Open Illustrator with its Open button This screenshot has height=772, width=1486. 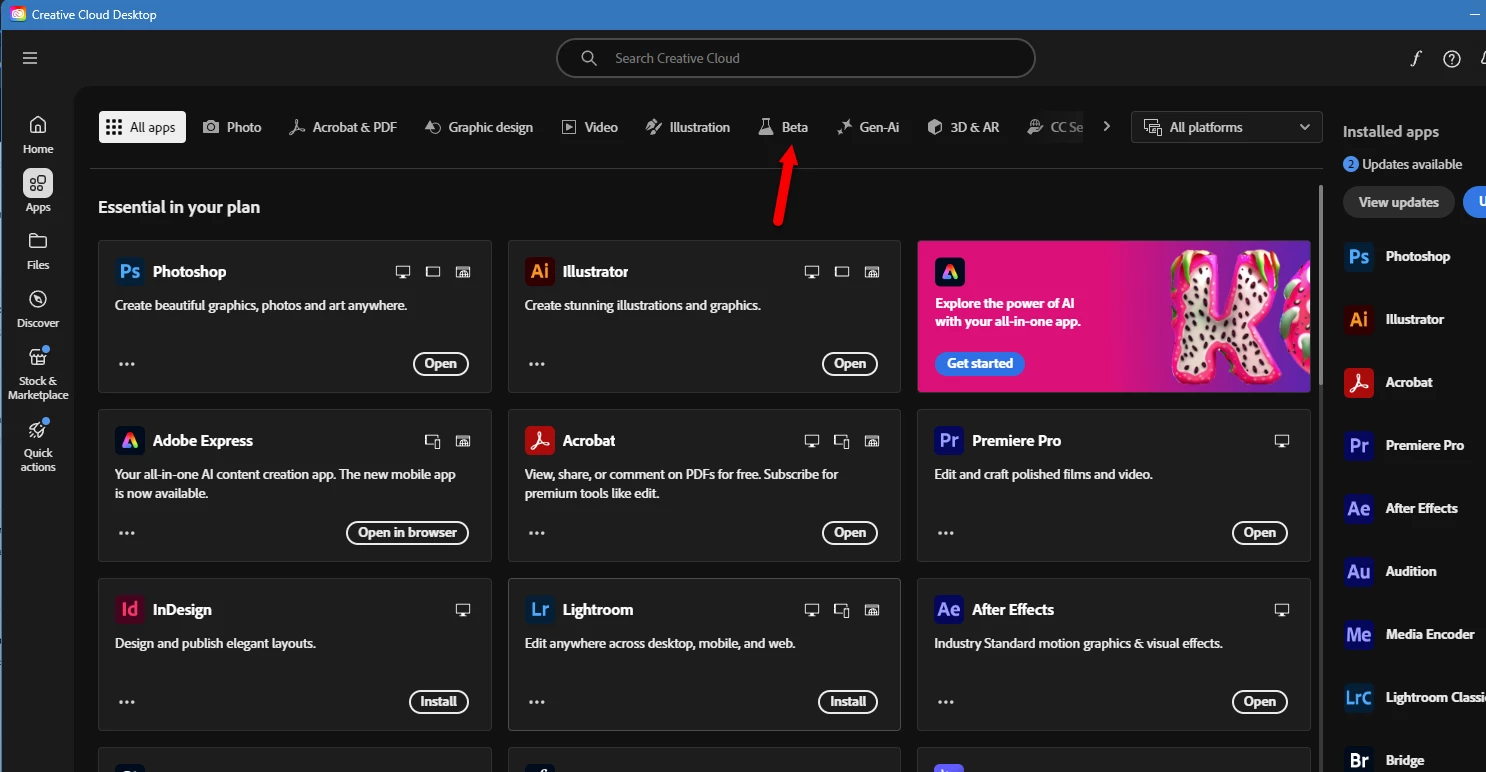click(x=850, y=364)
